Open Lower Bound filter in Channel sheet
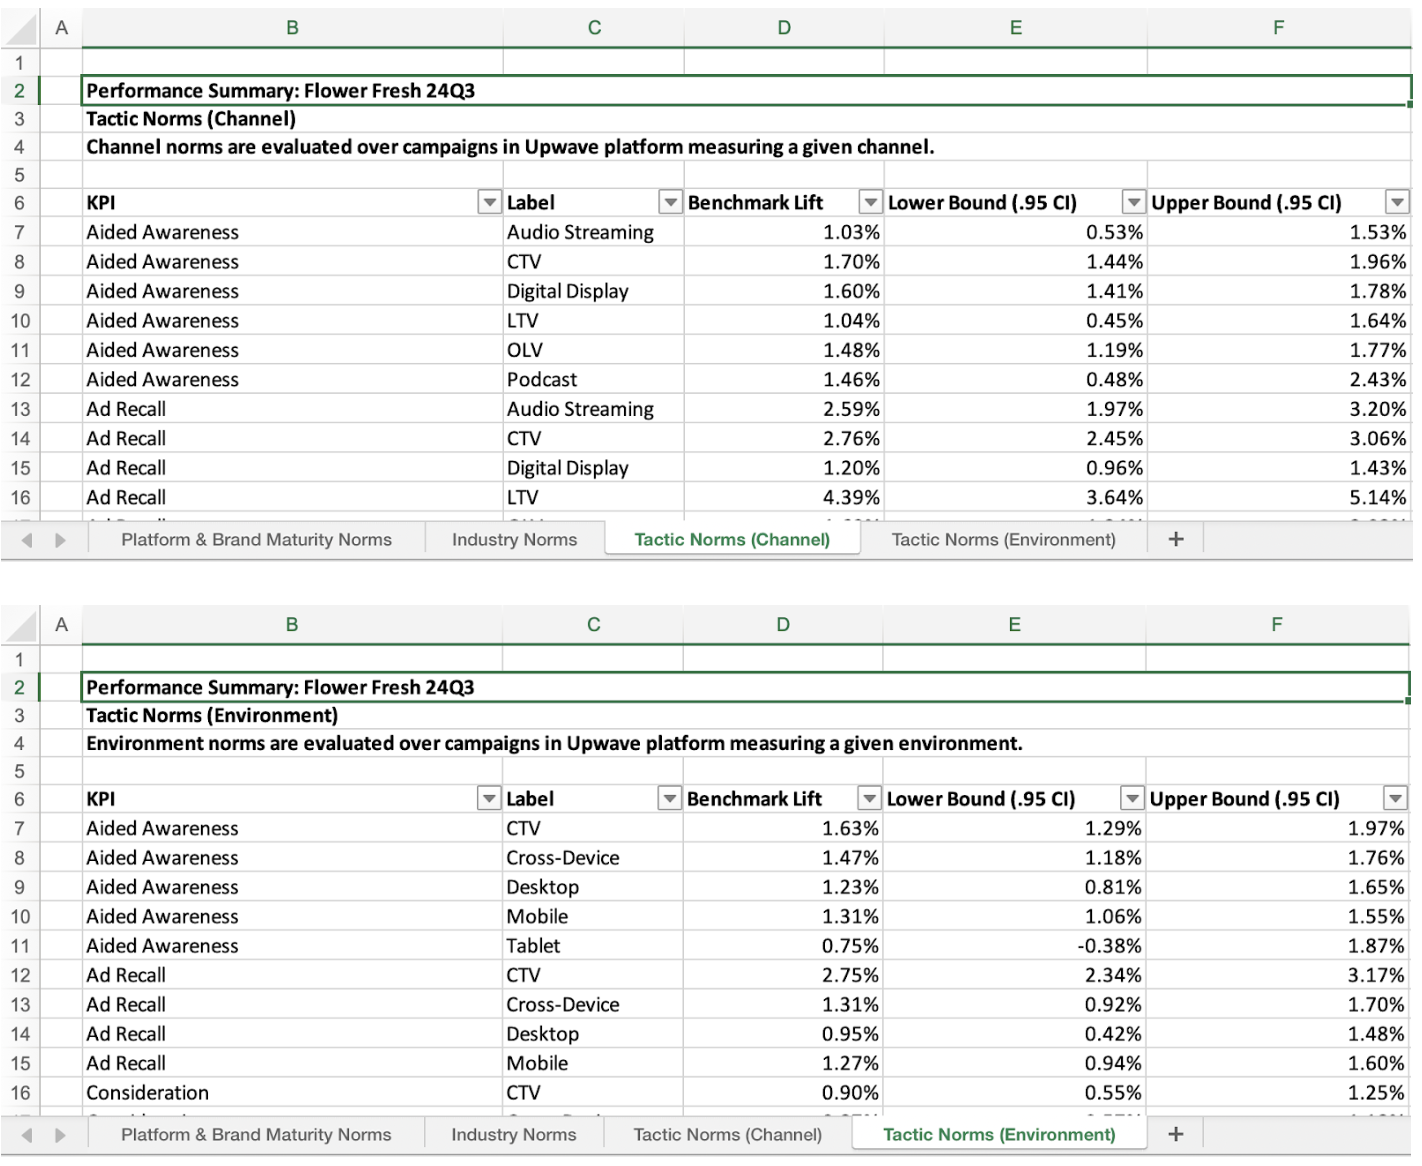The width and height of the screenshot is (1422, 1166). [1133, 203]
